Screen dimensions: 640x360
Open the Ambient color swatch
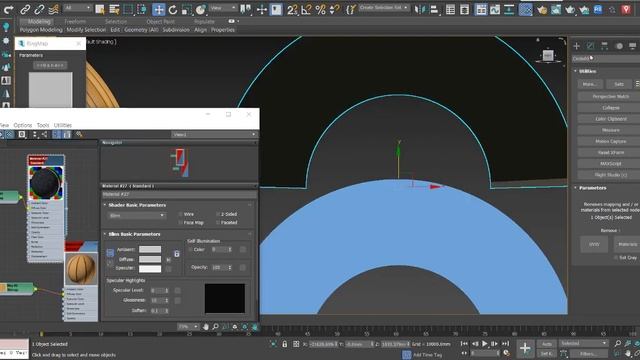click(150, 249)
